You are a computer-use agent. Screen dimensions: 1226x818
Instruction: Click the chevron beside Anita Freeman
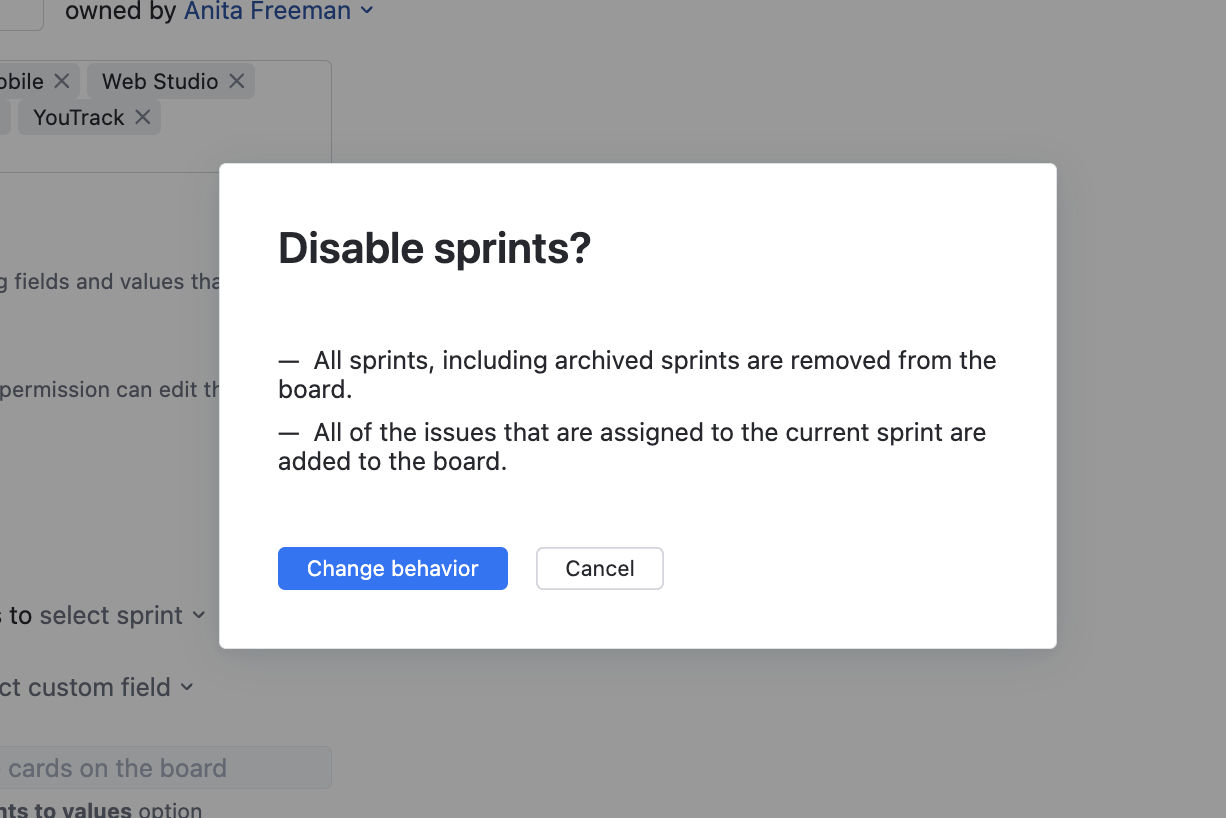click(x=367, y=11)
